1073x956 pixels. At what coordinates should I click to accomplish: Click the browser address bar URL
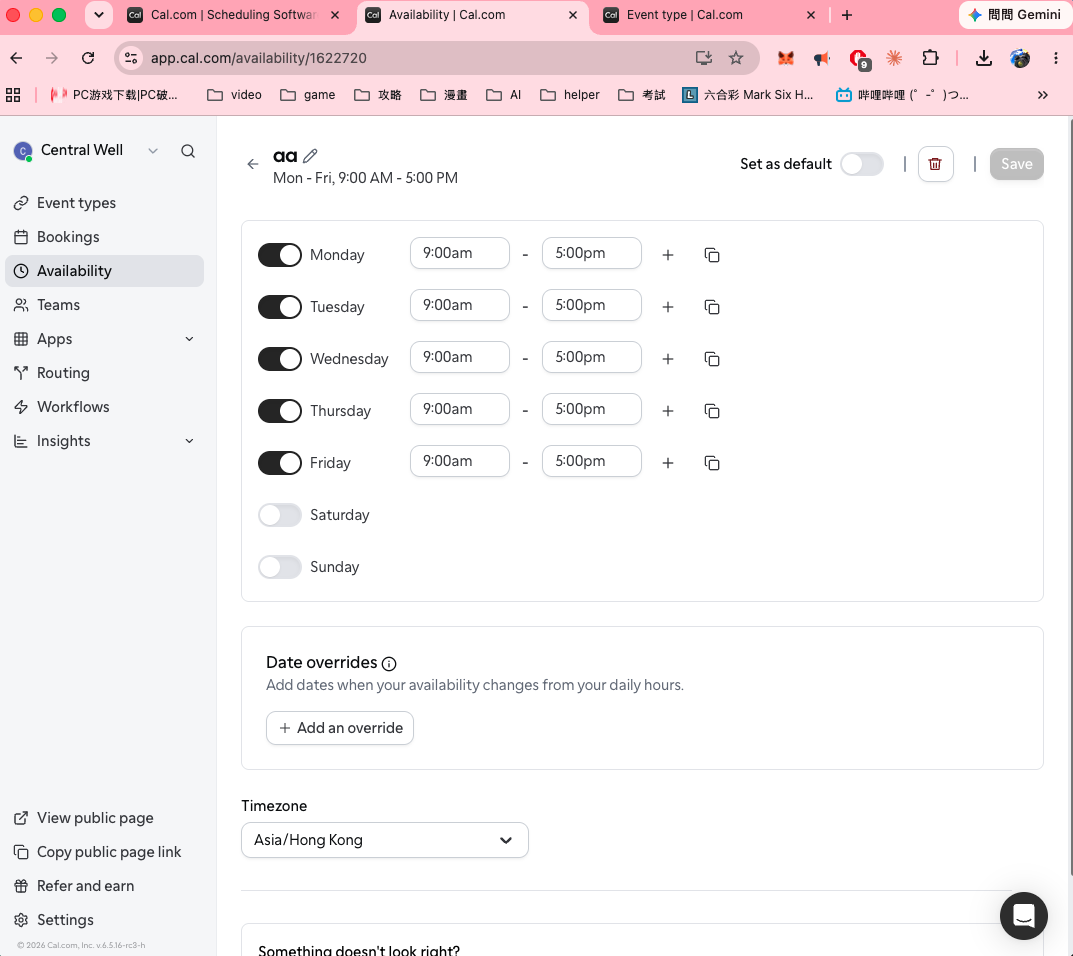pos(259,58)
